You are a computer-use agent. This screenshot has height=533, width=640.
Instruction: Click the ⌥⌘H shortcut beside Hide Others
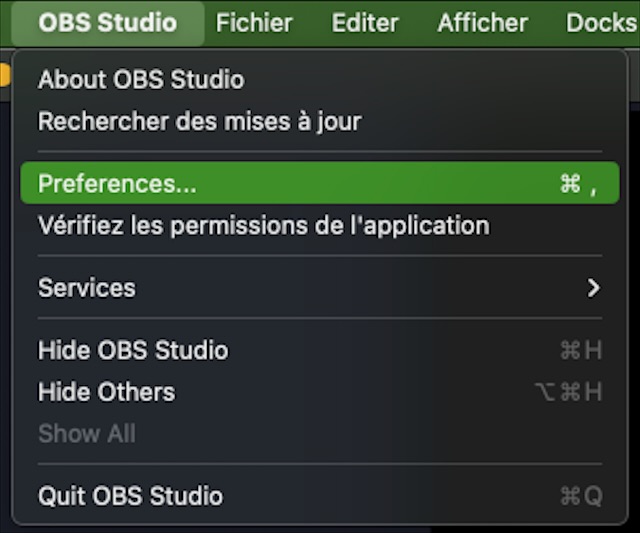pos(569,392)
